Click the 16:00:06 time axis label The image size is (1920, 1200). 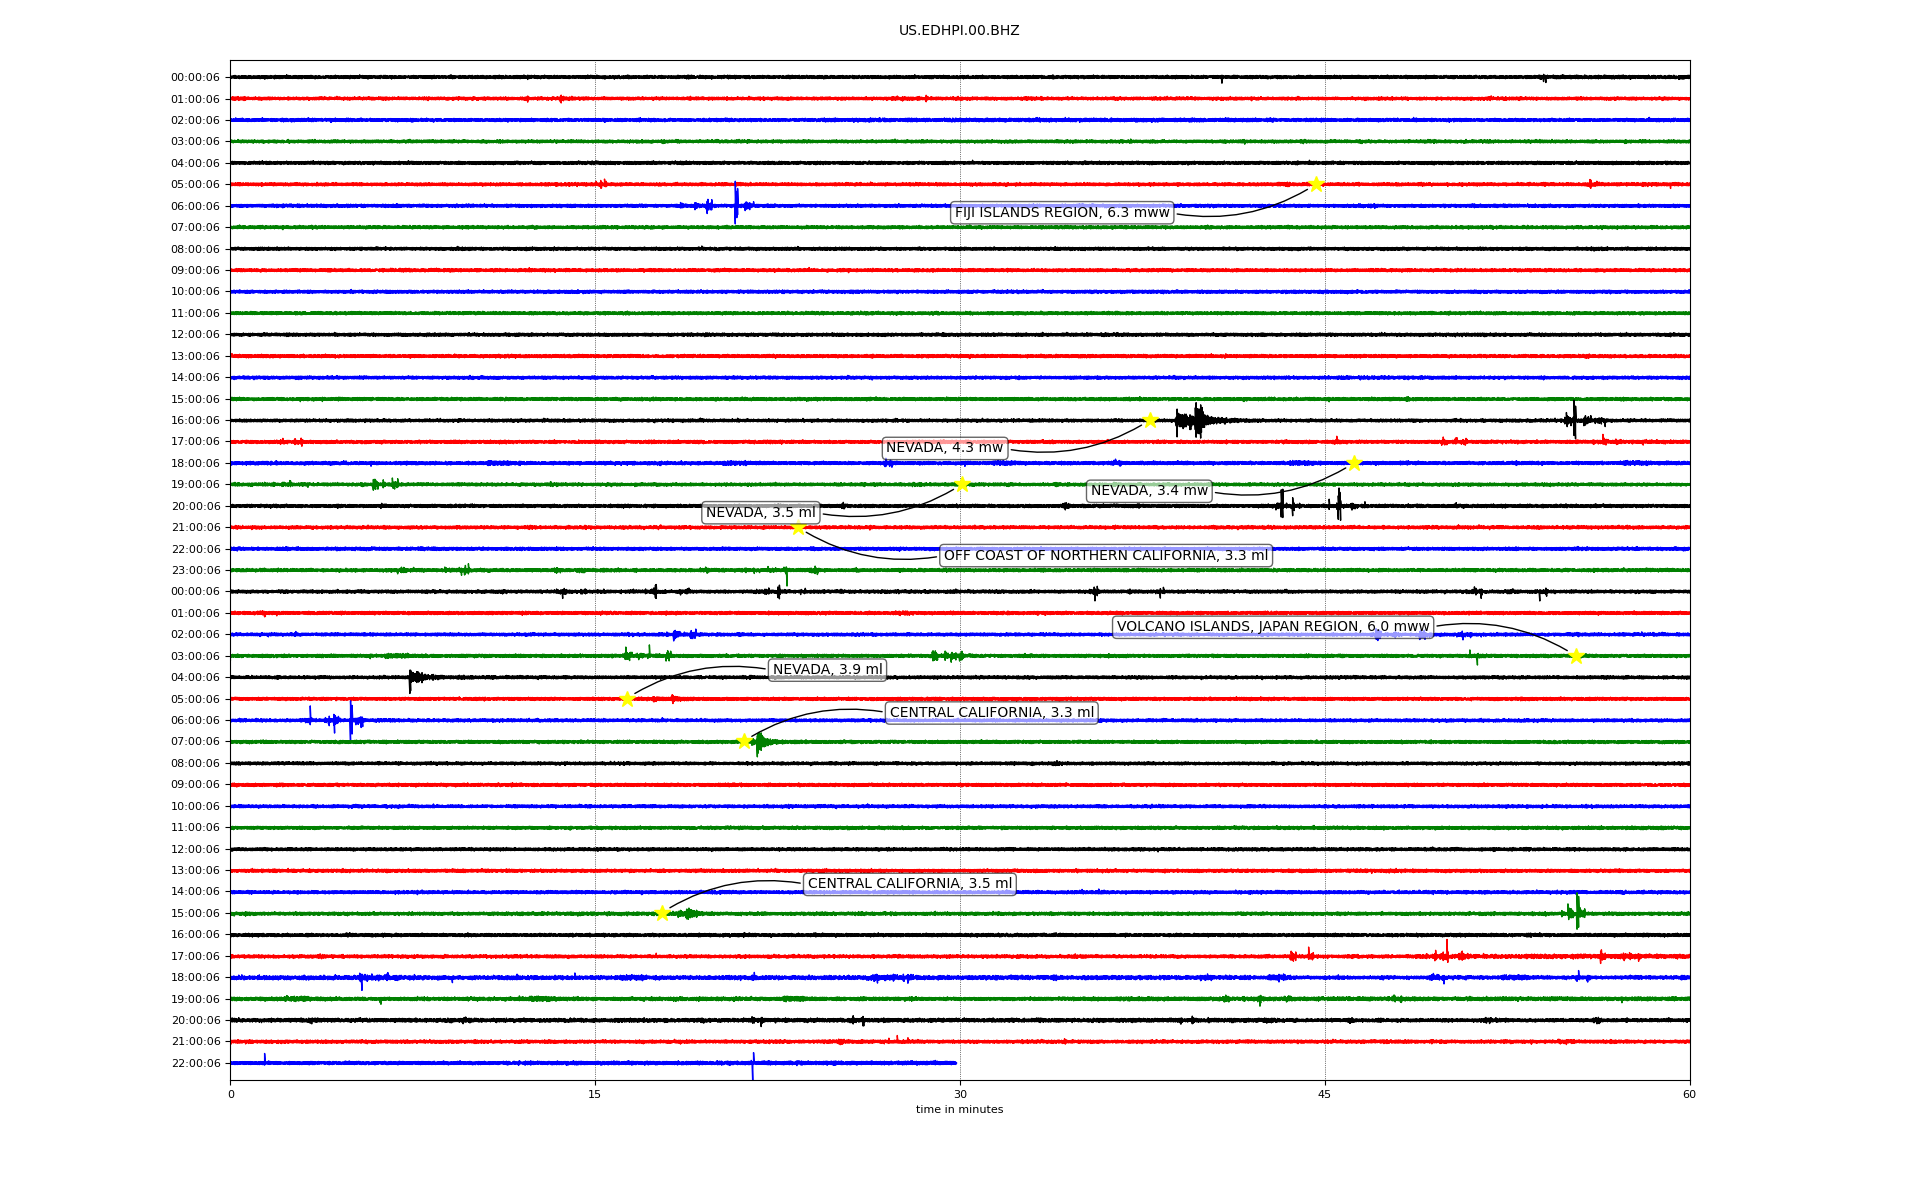[x=195, y=420]
